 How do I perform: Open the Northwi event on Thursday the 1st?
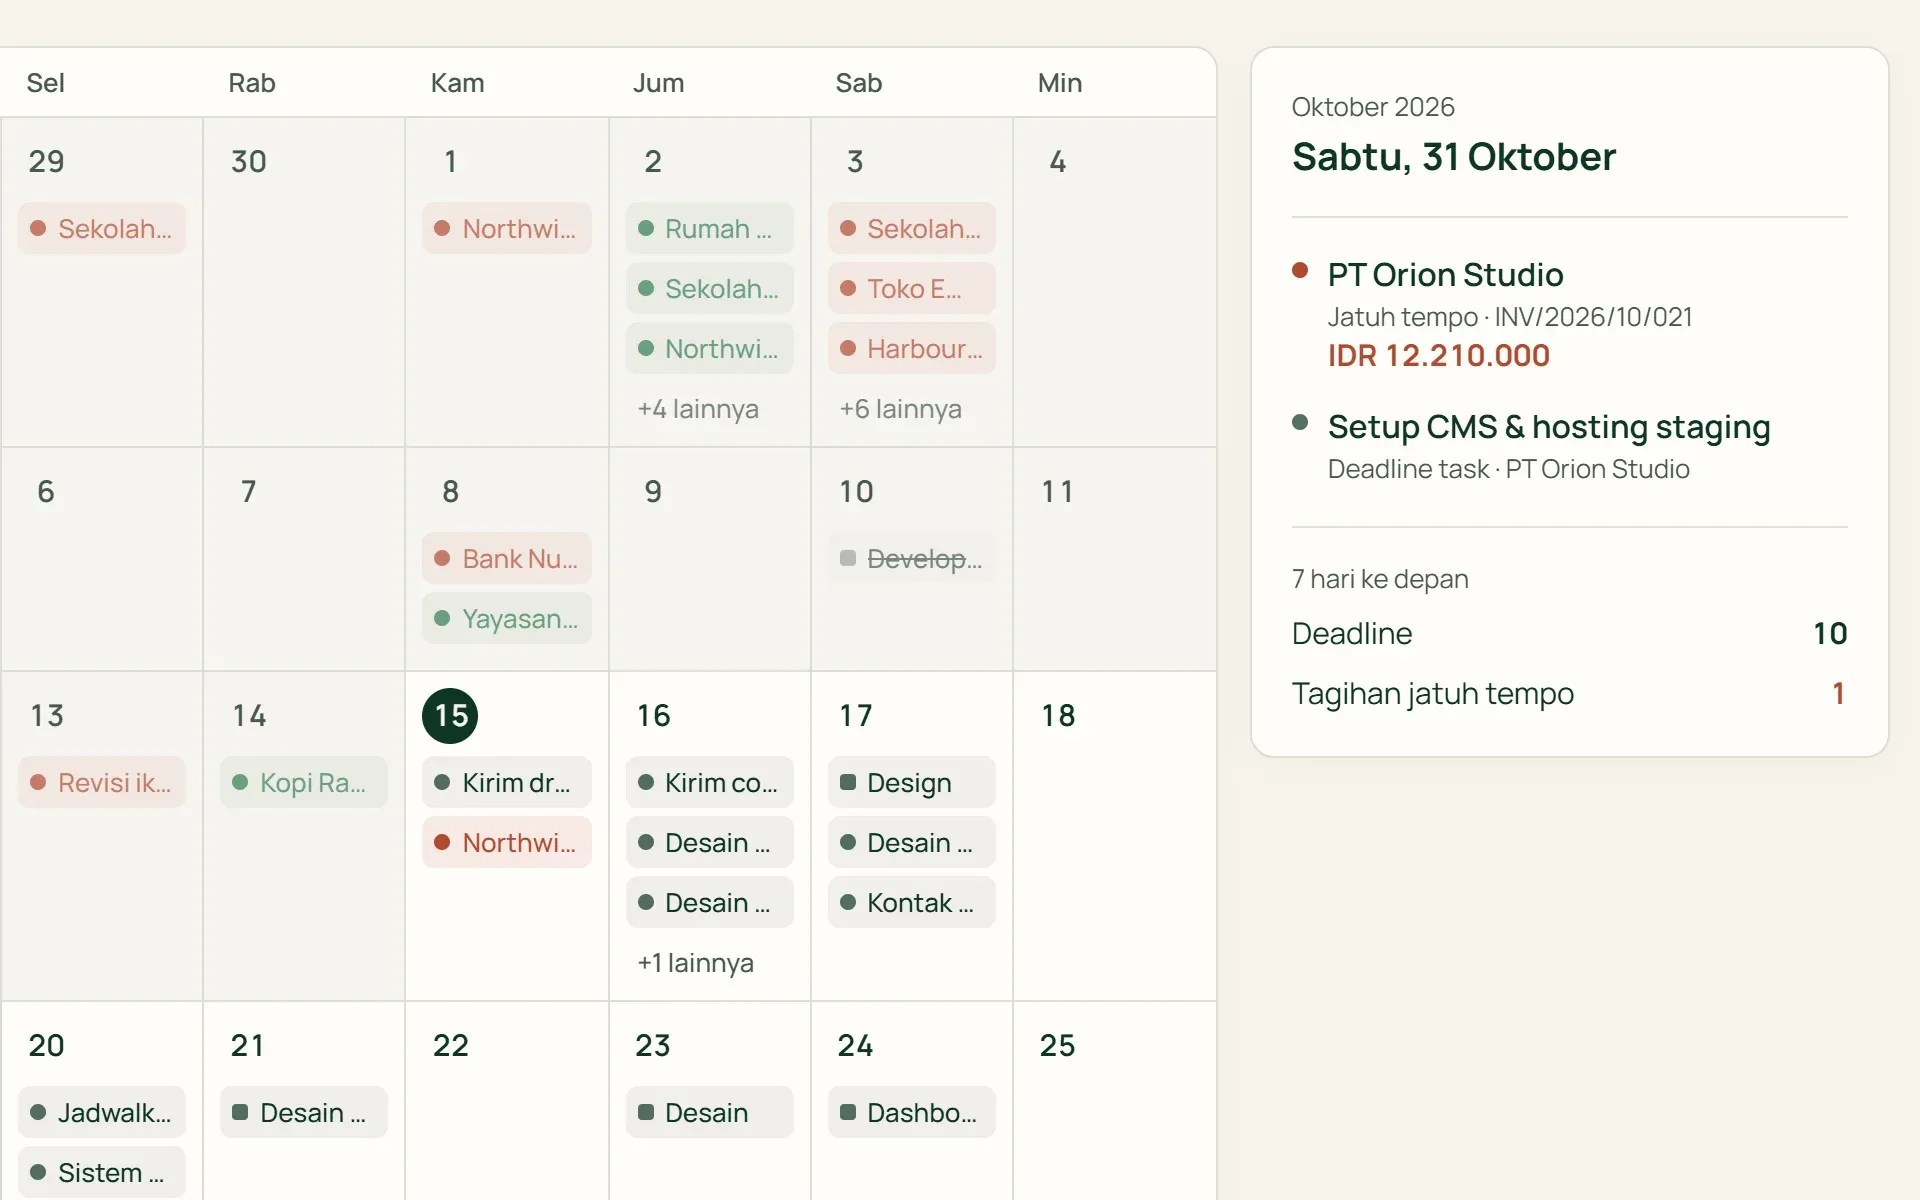(506, 228)
